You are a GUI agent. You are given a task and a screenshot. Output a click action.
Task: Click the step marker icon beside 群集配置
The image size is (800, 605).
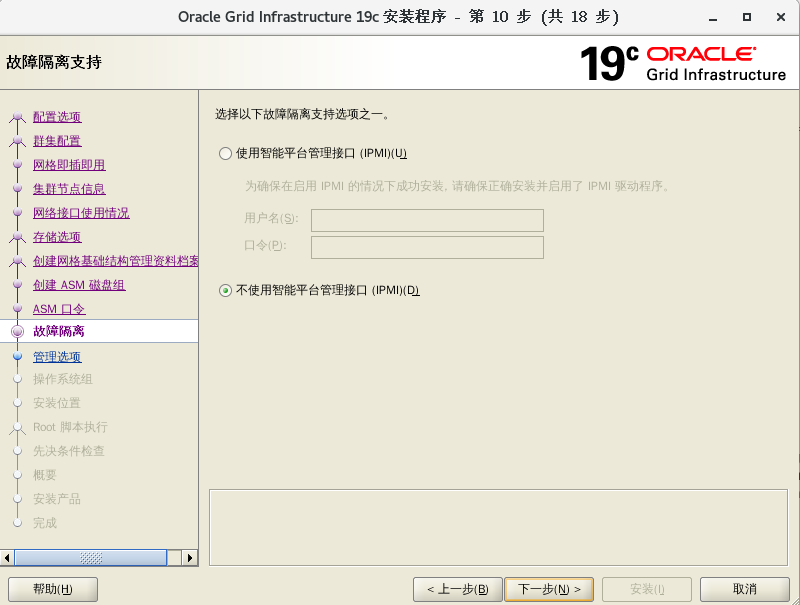click(17, 141)
